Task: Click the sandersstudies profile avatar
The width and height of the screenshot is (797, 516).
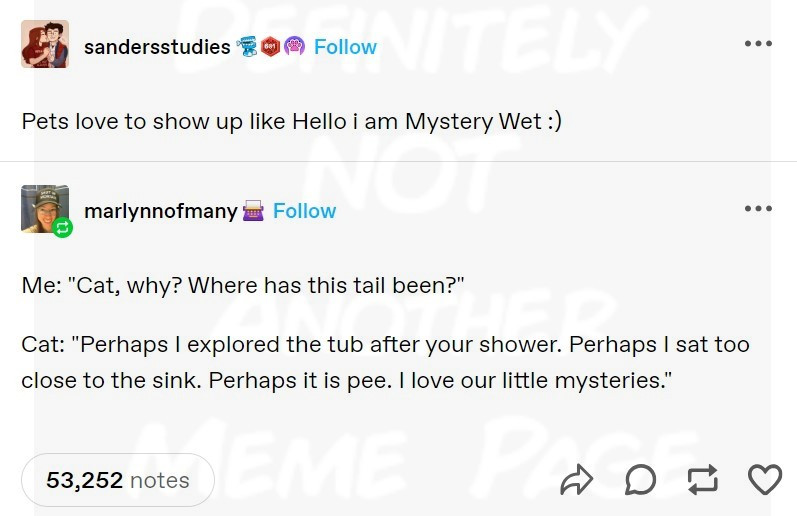Action: 45,44
